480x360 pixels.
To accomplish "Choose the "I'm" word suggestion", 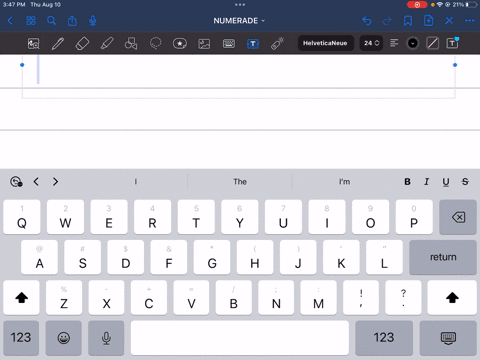I will pyautogui.click(x=345, y=182).
